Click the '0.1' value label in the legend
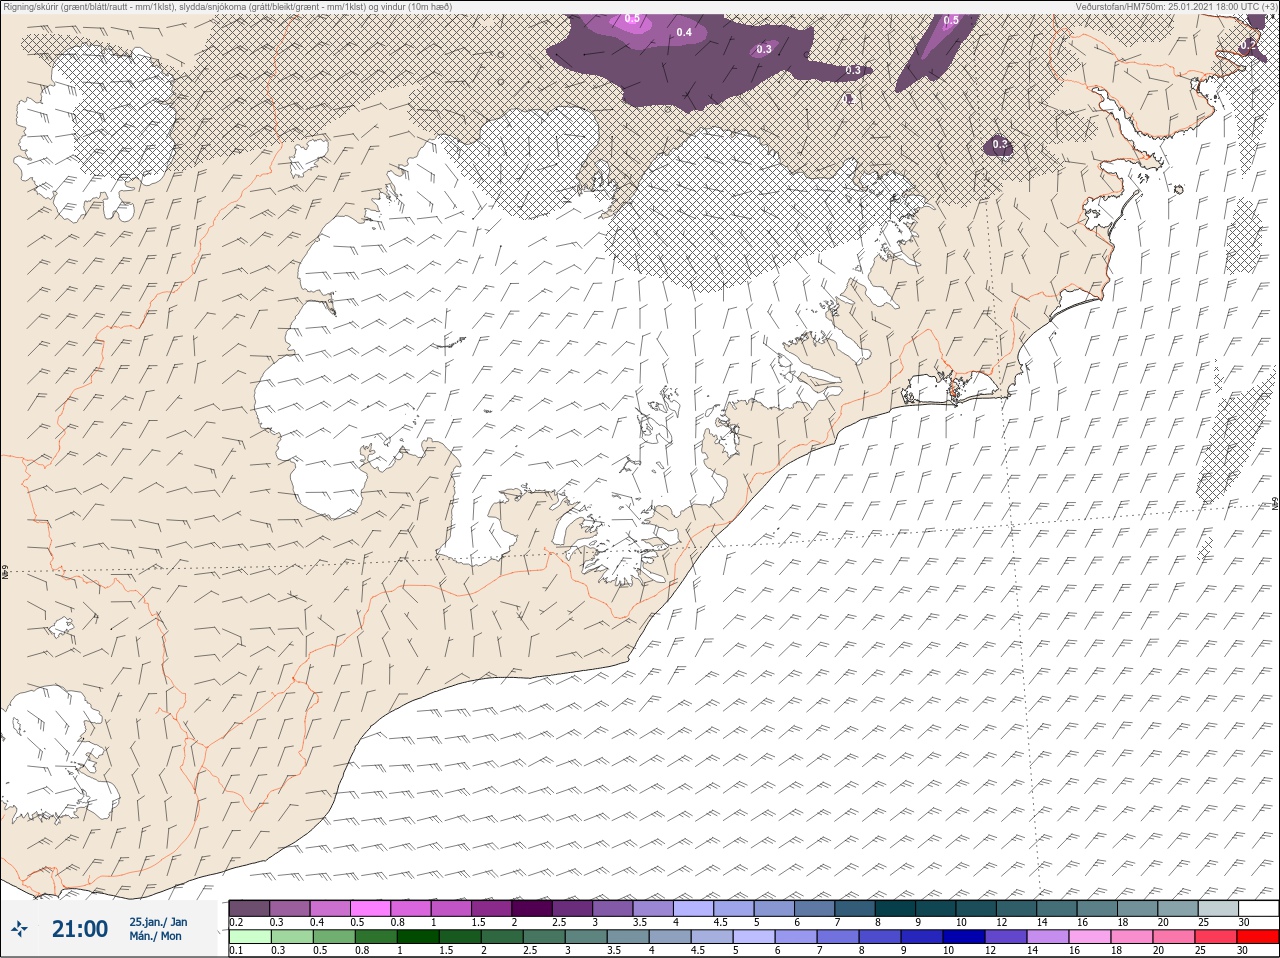 click(x=237, y=951)
